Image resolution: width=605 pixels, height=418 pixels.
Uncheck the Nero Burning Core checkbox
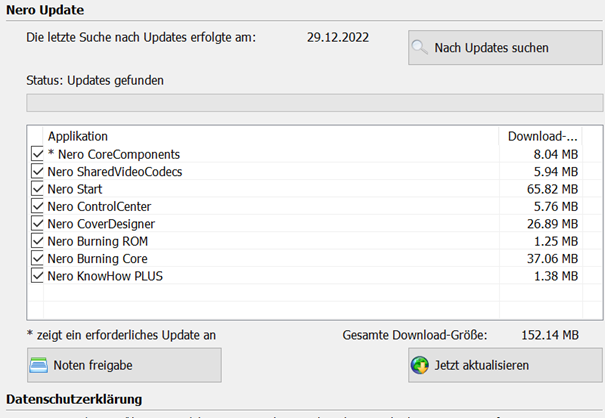(x=38, y=258)
